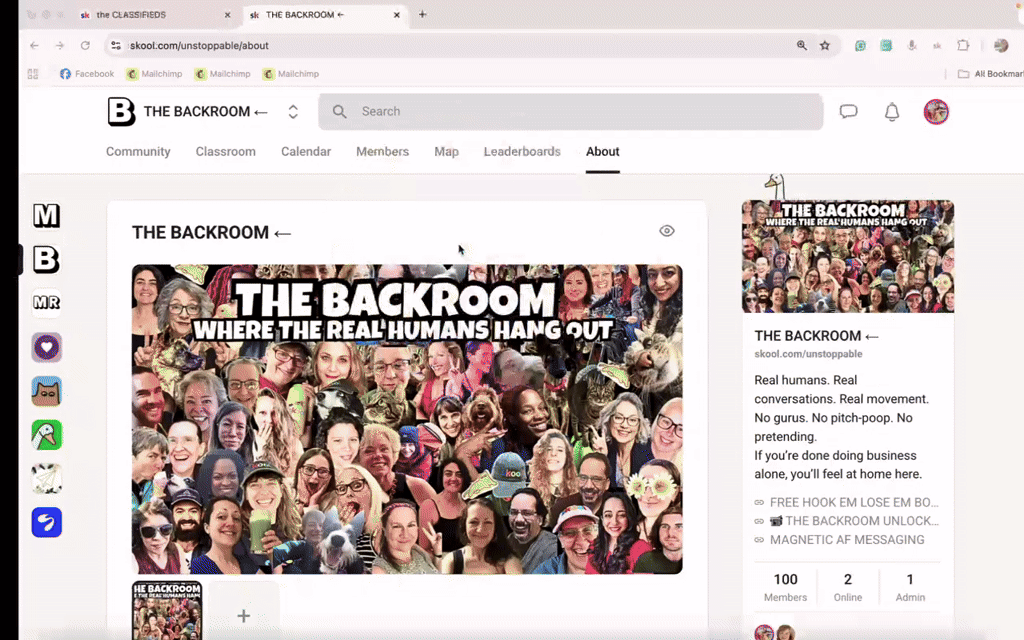The width and height of the screenshot is (1024, 640).
Task: Click the large Backroom collage banner image
Action: point(407,419)
